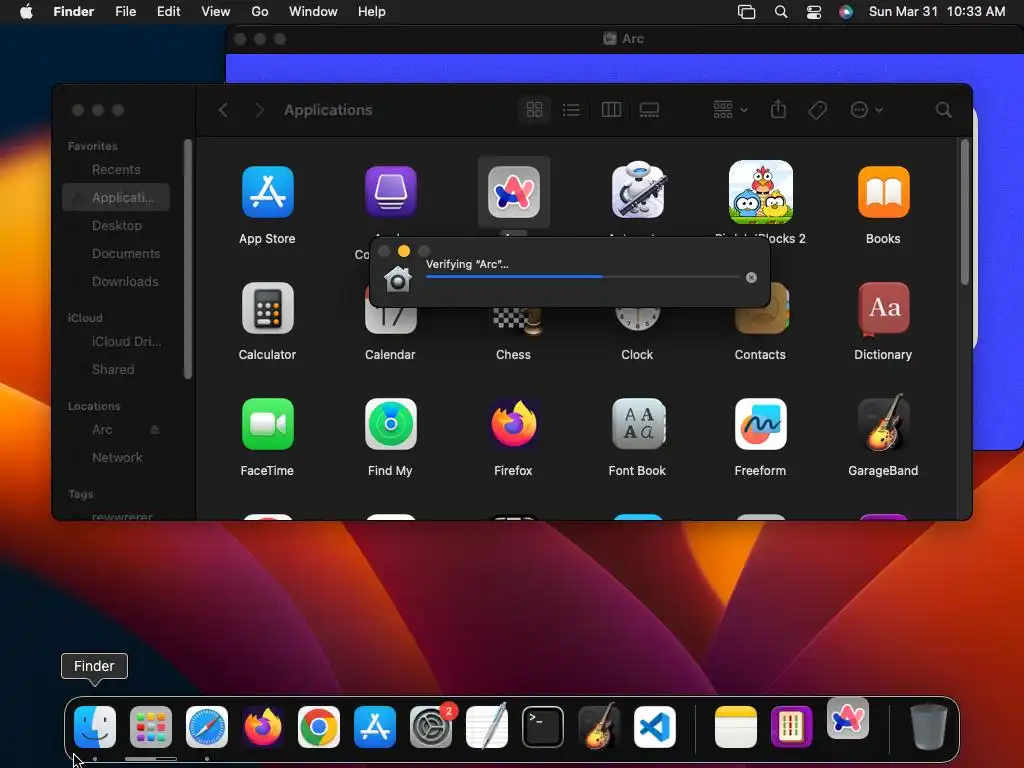Go back in Finder history
Viewport: 1024px width, 768px height.
223,110
